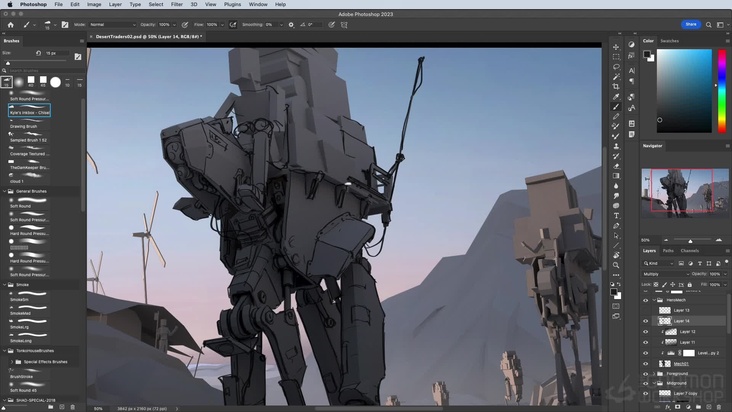Hide Layer 14 visibility

(646, 321)
